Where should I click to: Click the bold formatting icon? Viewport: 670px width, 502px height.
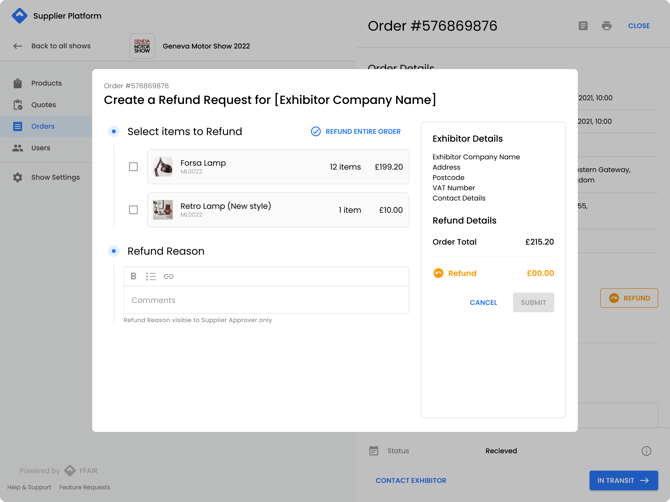tap(133, 276)
